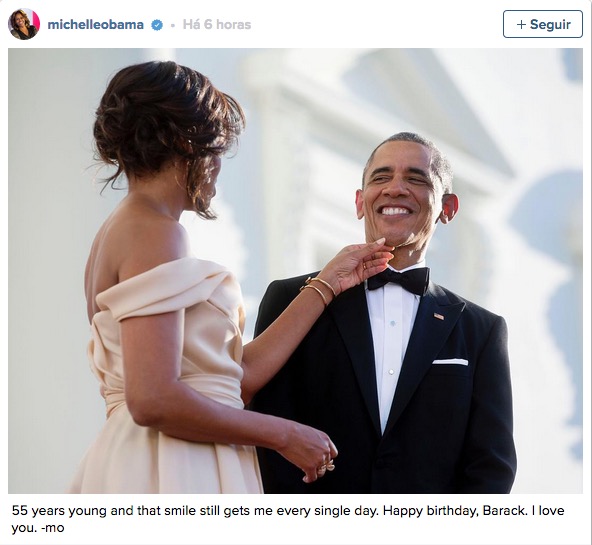Click the rings on the lowered hand
The image size is (592, 545).
(327, 466)
